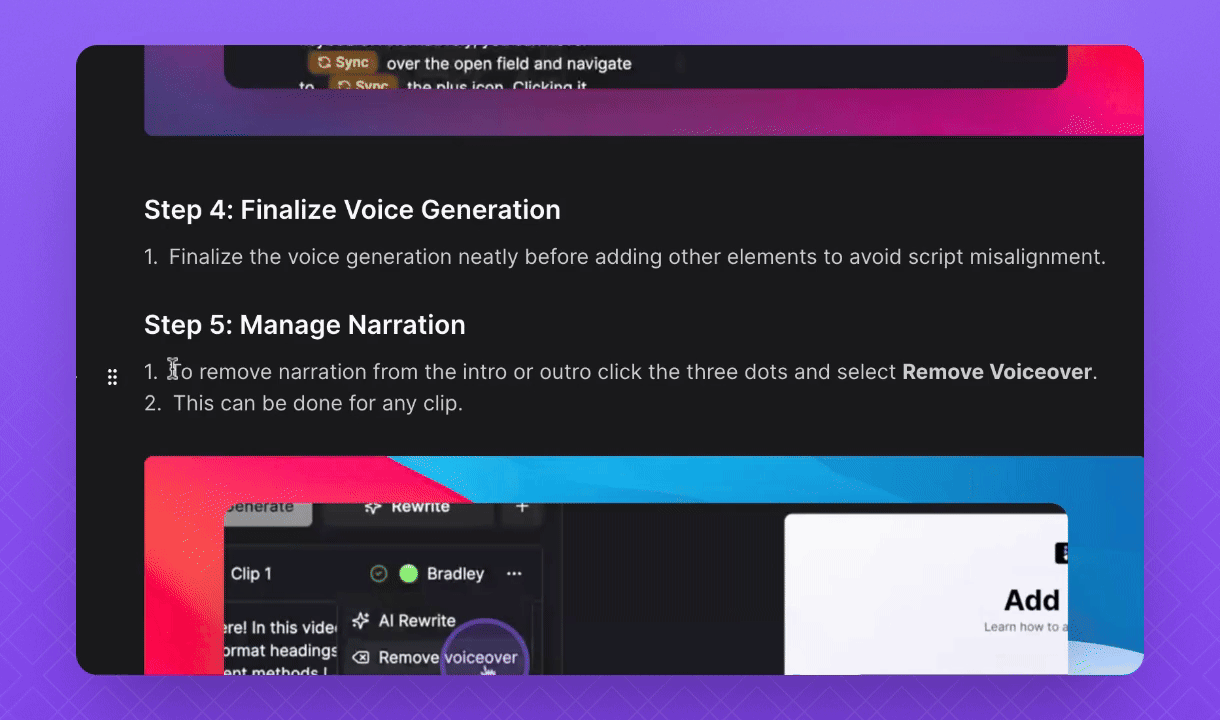This screenshot has height=720, width=1220.
Task: Click the six-dot drag handle beside Step 5 list
Action: point(112,377)
